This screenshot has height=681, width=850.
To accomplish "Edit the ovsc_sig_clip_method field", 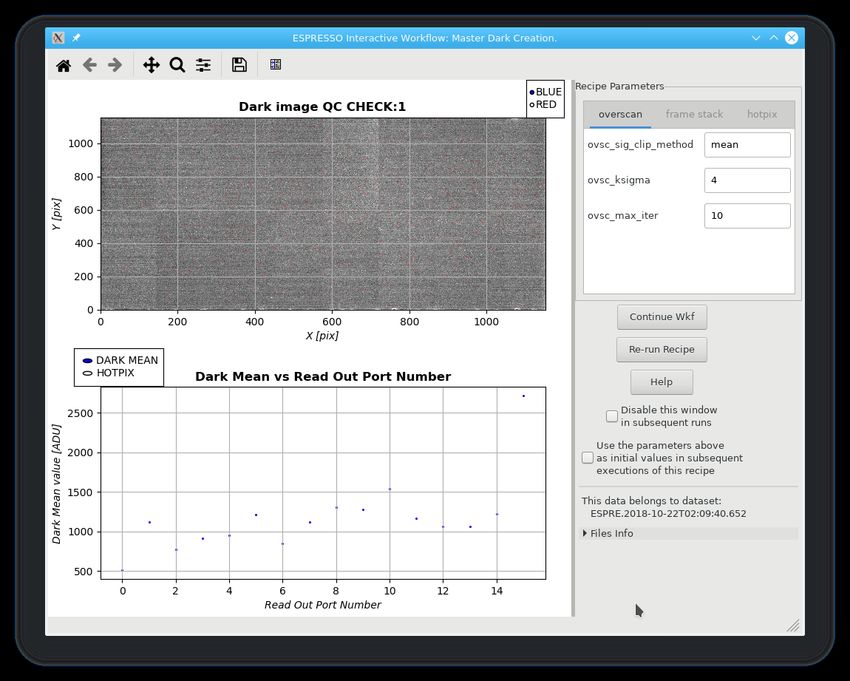I will pos(747,145).
